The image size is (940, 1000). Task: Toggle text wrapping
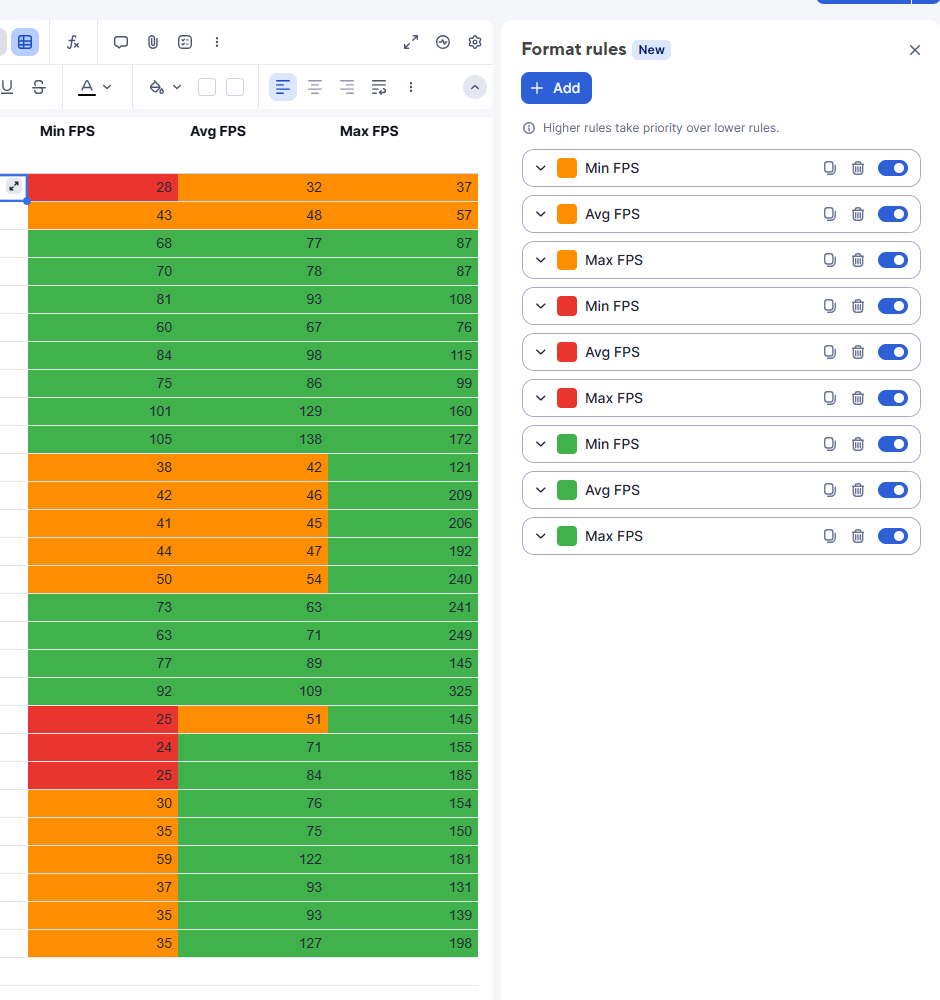(379, 87)
